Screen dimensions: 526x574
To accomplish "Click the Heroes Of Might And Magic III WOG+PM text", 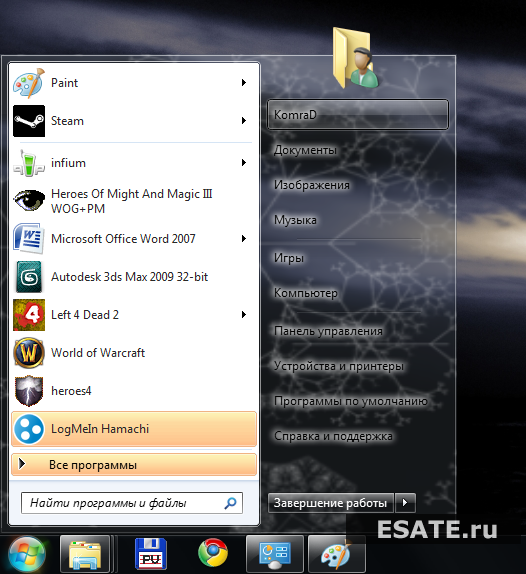I will tap(131, 201).
